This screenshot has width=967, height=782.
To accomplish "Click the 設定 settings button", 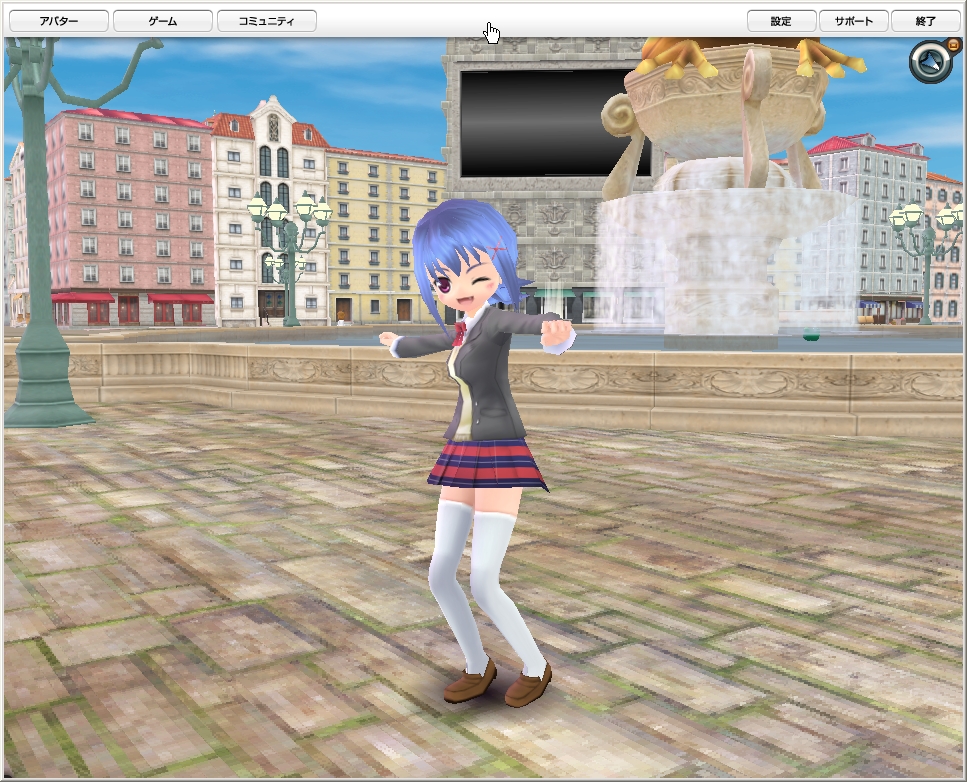I will click(781, 21).
